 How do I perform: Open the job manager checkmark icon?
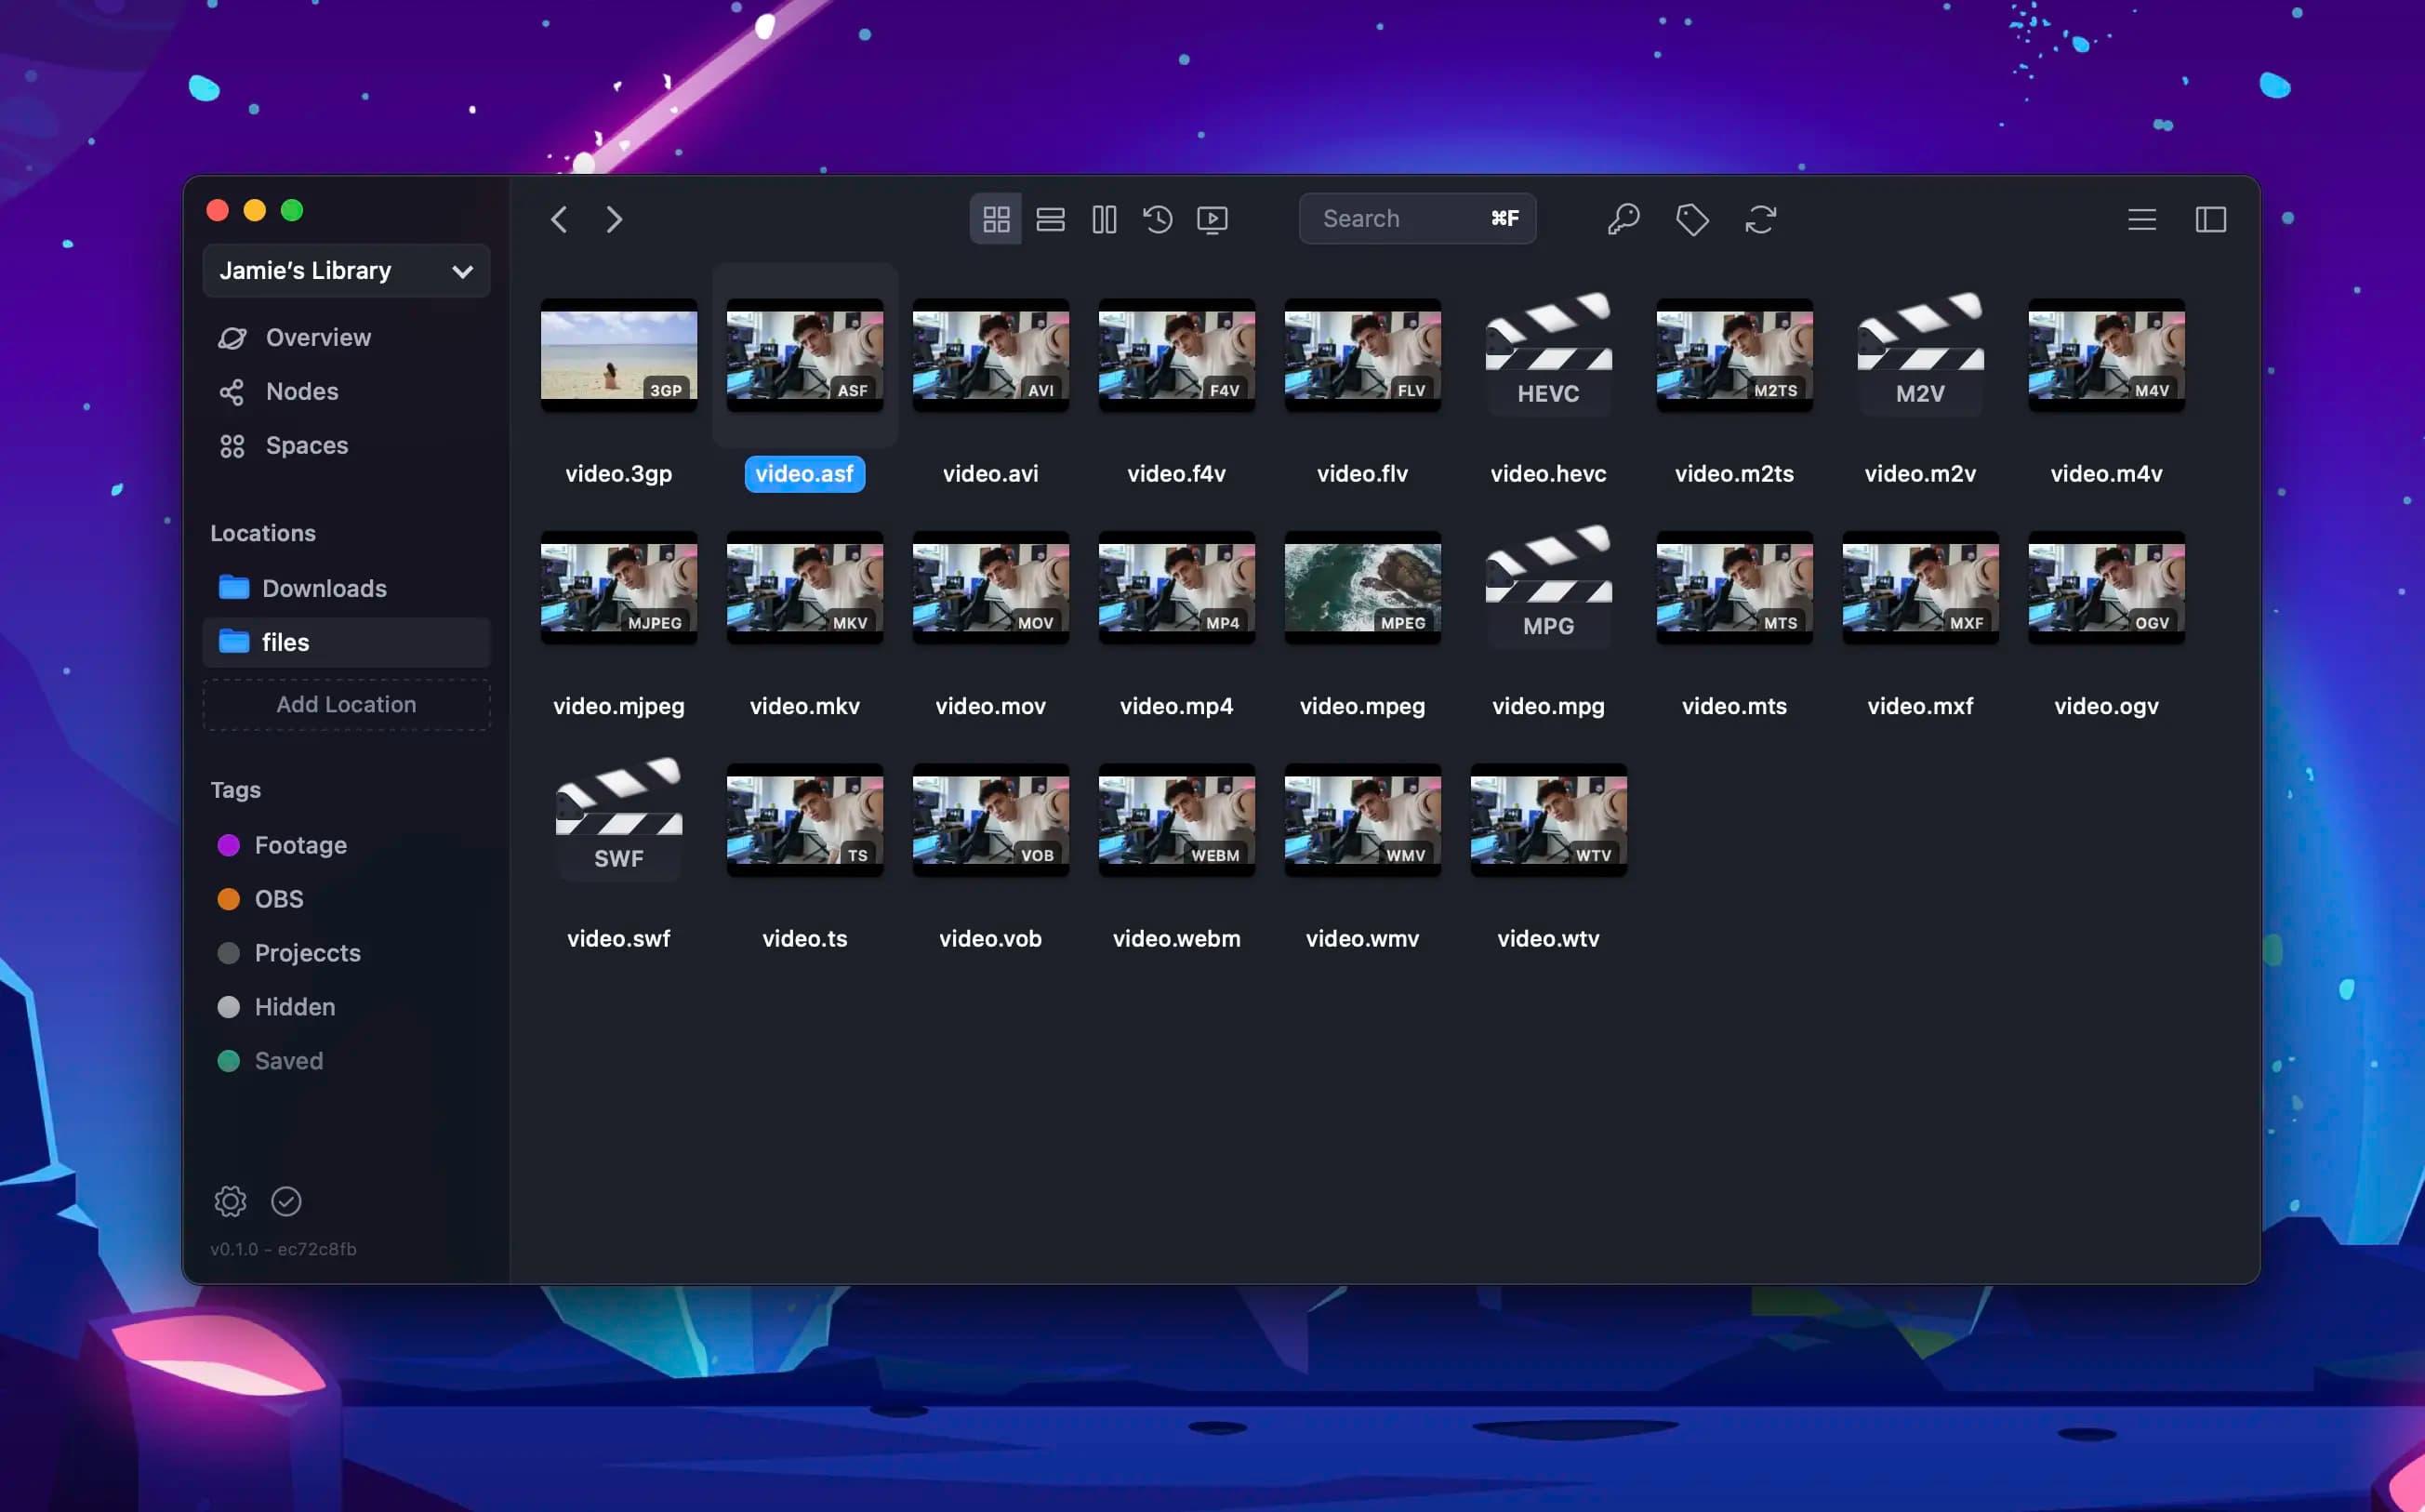286,1201
